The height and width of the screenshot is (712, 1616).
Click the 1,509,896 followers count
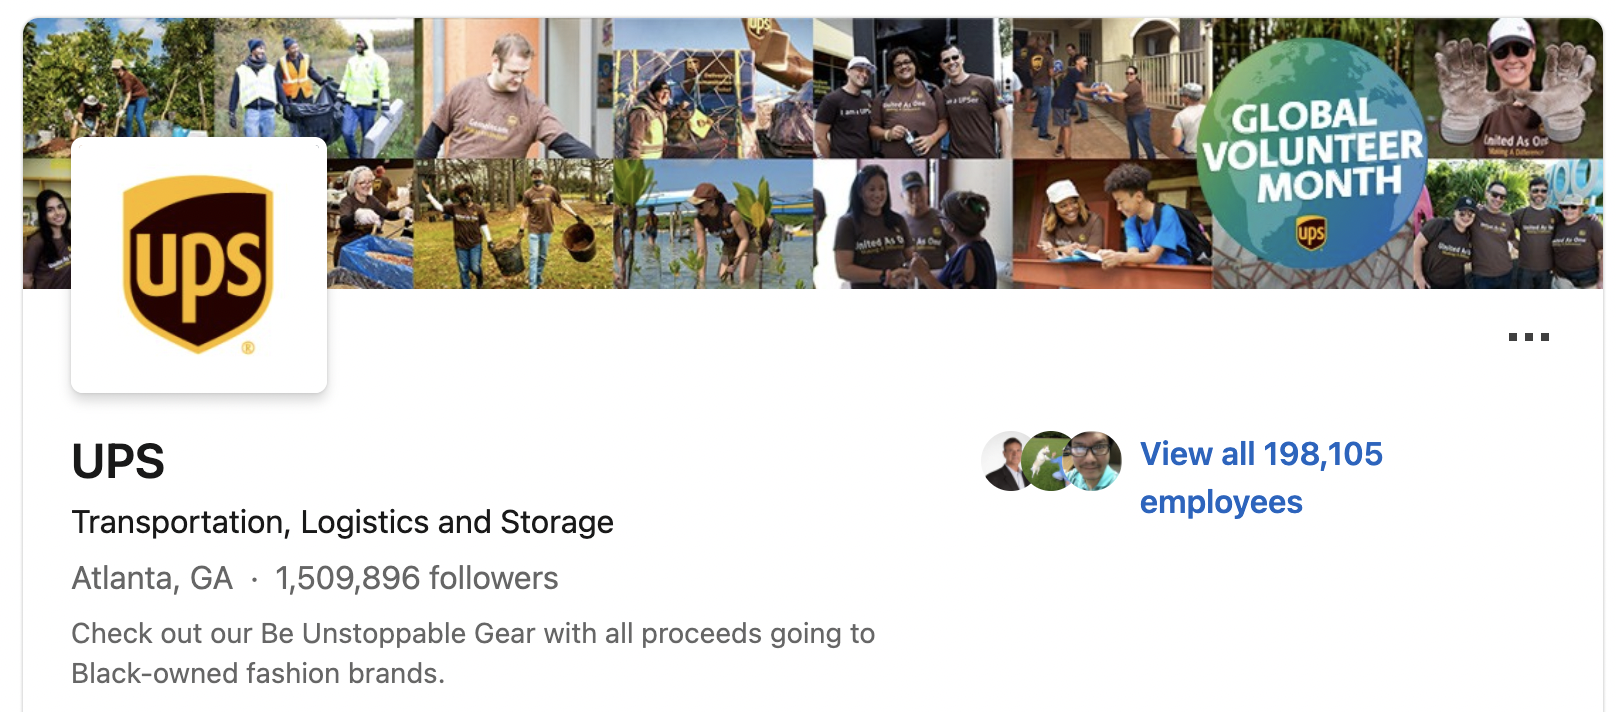(416, 578)
